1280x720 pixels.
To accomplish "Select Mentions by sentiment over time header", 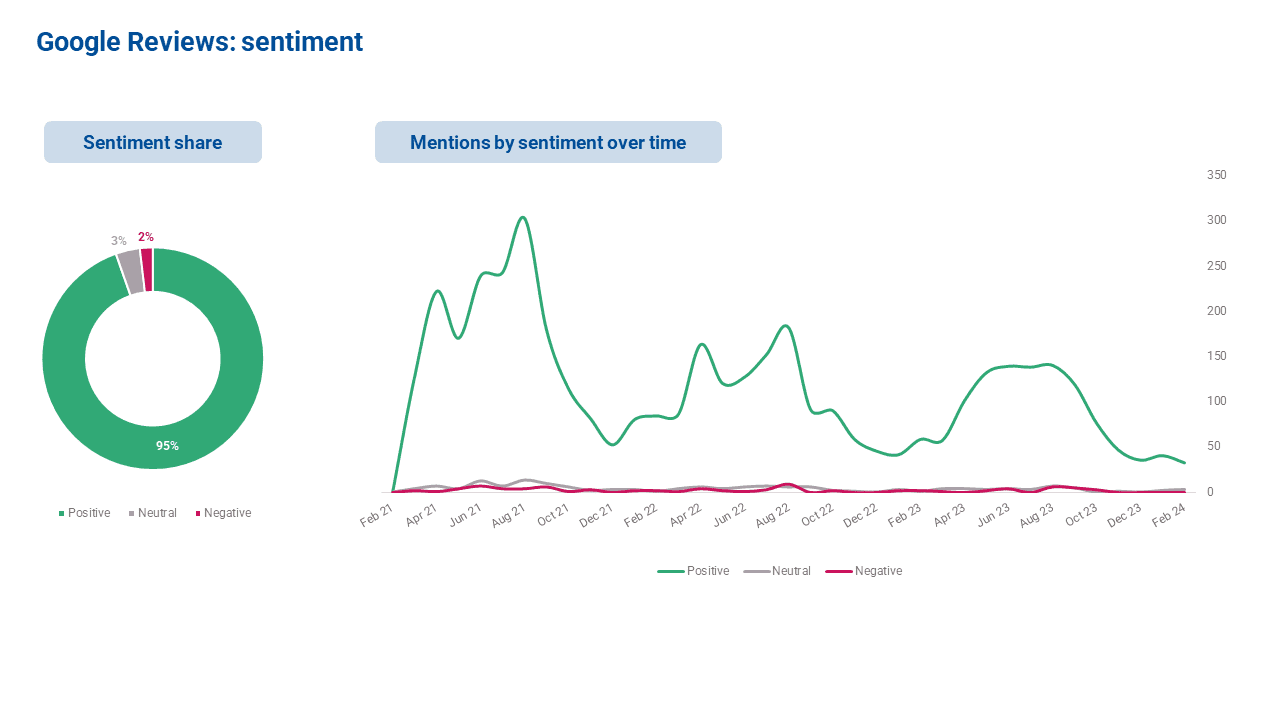I will (548, 142).
